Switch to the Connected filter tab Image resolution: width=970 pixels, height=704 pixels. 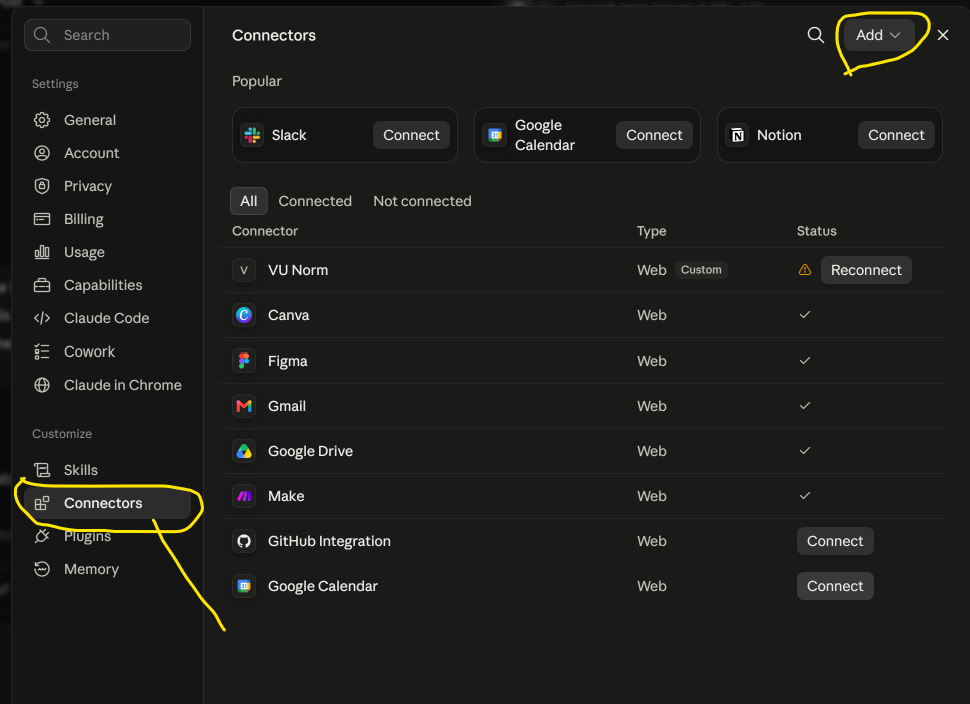315,201
